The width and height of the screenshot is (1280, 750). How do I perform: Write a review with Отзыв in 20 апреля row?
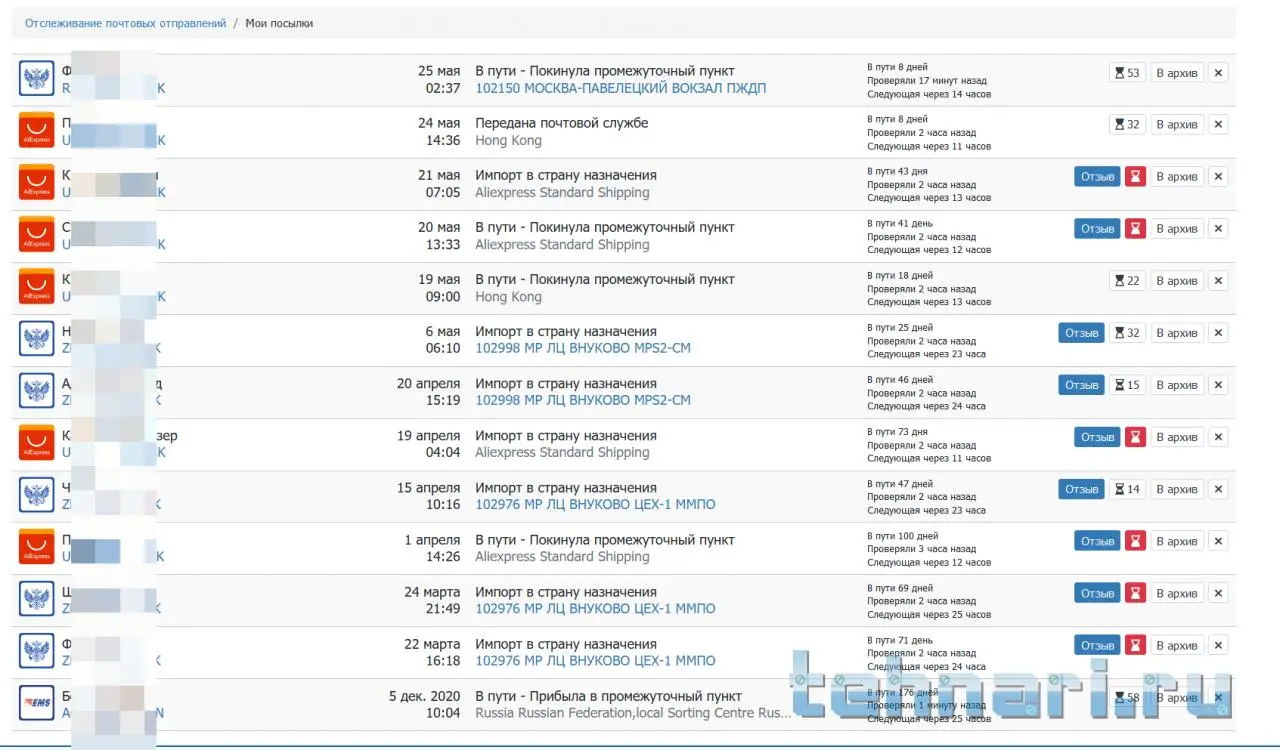(1082, 385)
